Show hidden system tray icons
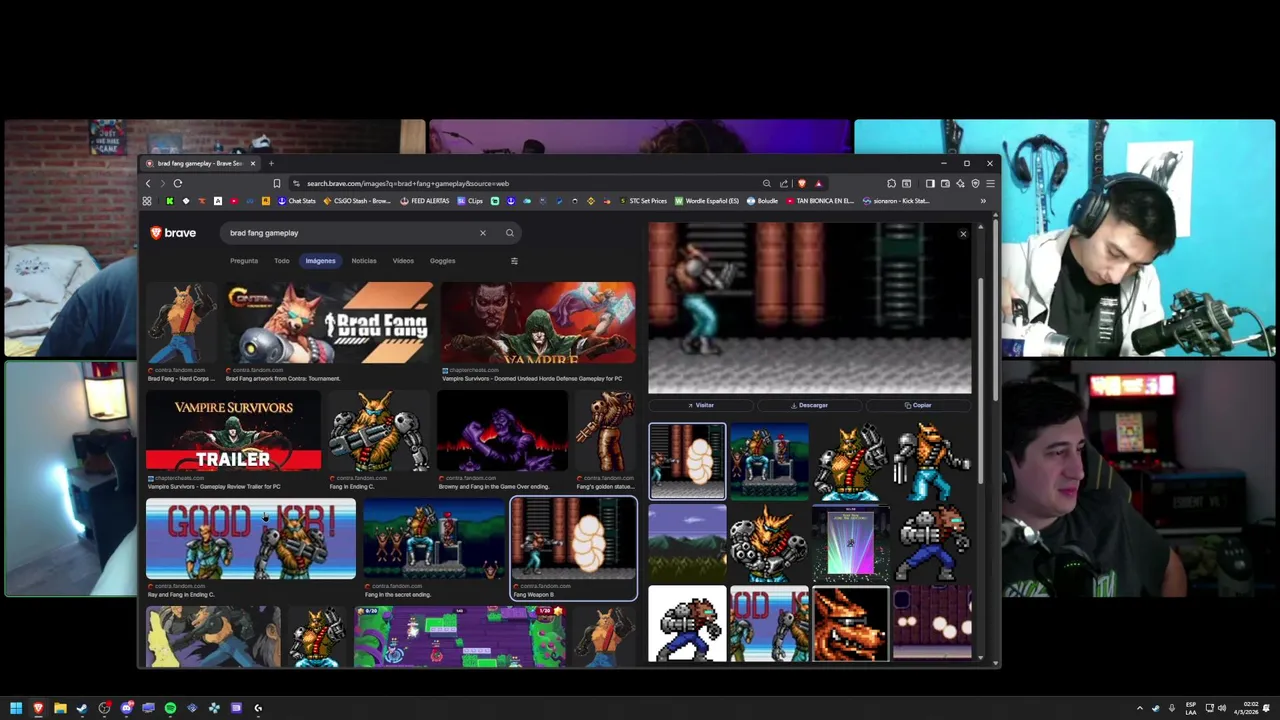 tap(1139, 708)
